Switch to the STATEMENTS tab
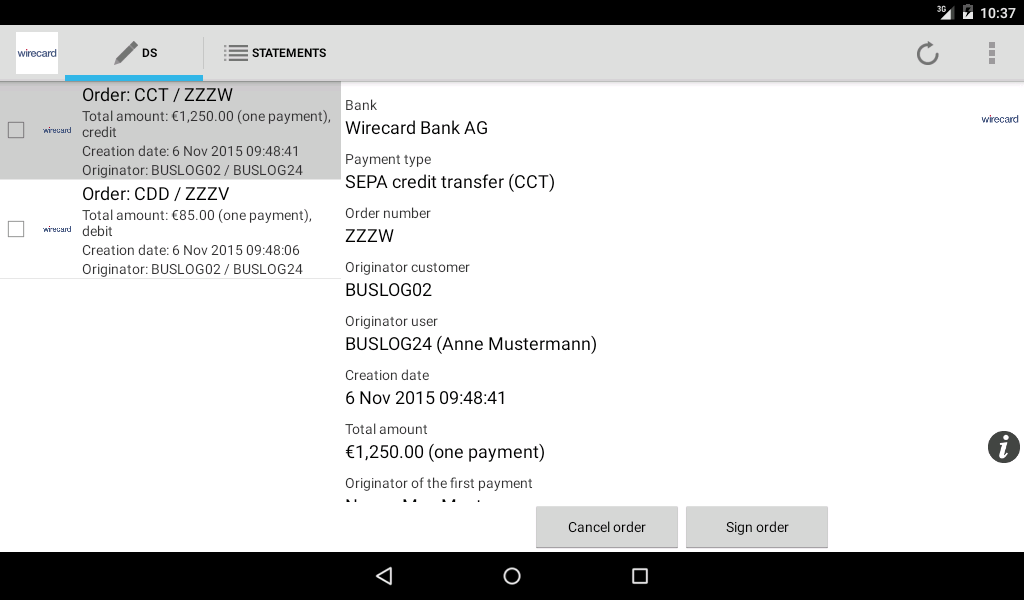The height and width of the screenshot is (600, 1024). coord(275,53)
